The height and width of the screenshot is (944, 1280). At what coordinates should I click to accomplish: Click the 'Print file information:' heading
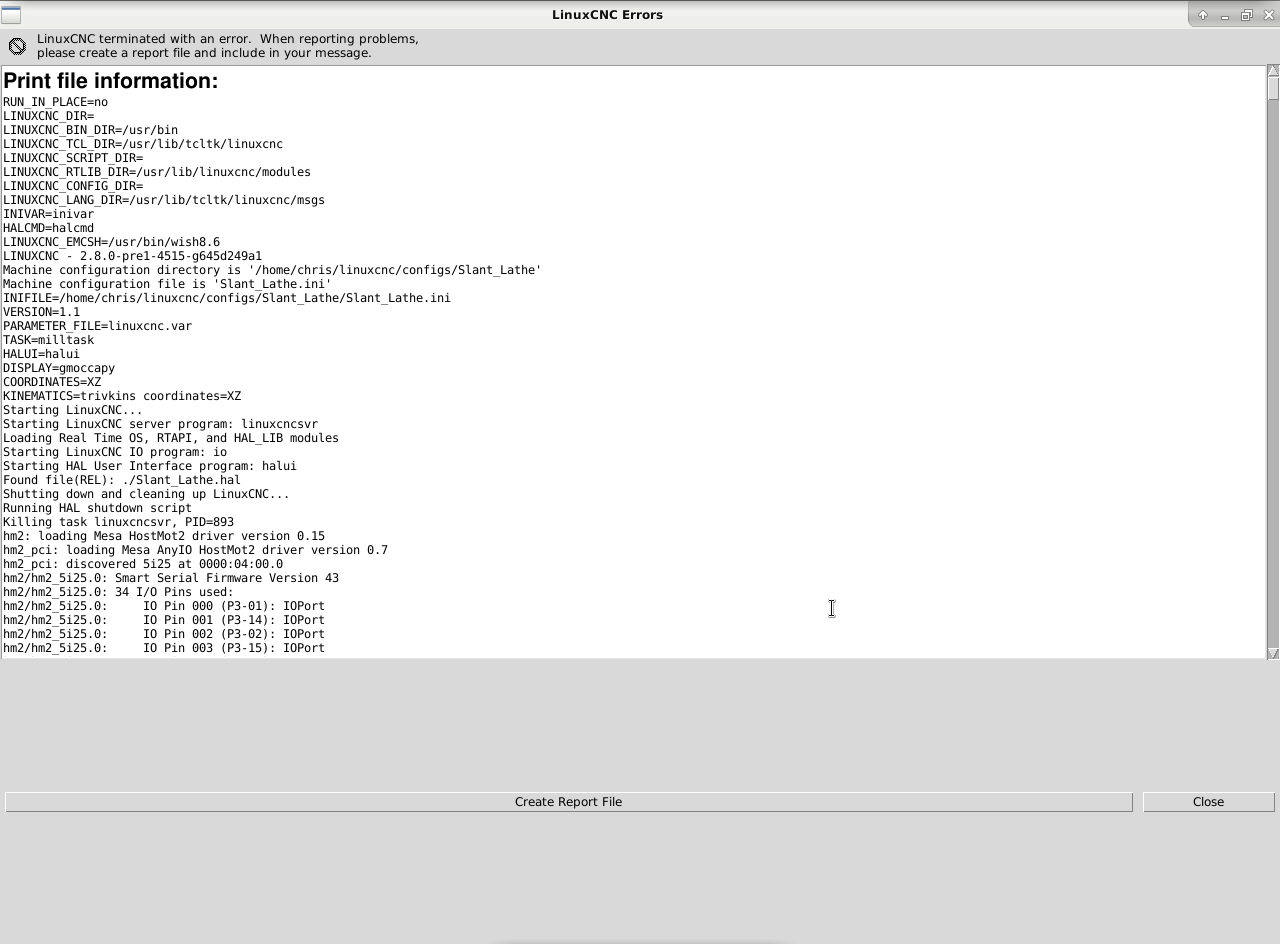(x=111, y=81)
